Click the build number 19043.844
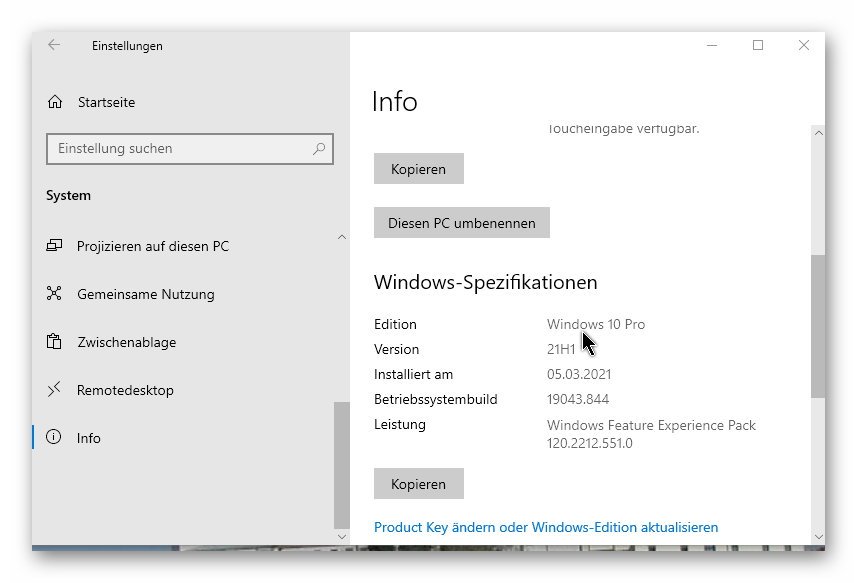Image resolution: width=857 pixels, height=583 pixels. tap(578, 399)
